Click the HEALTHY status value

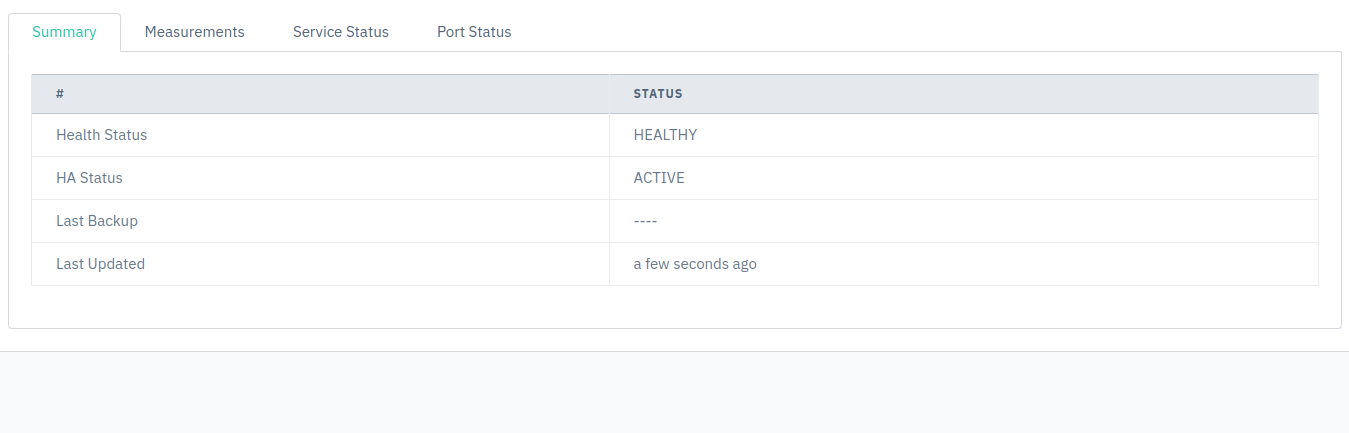click(665, 135)
